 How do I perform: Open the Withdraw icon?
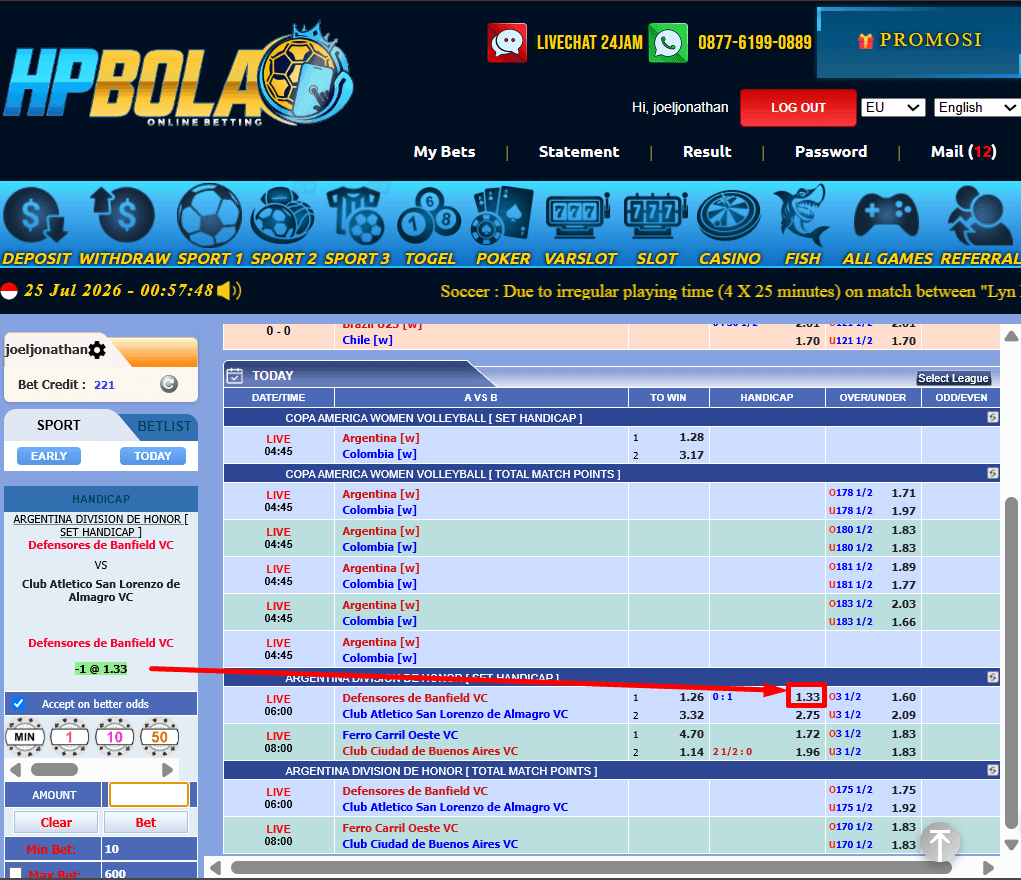(123, 215)
